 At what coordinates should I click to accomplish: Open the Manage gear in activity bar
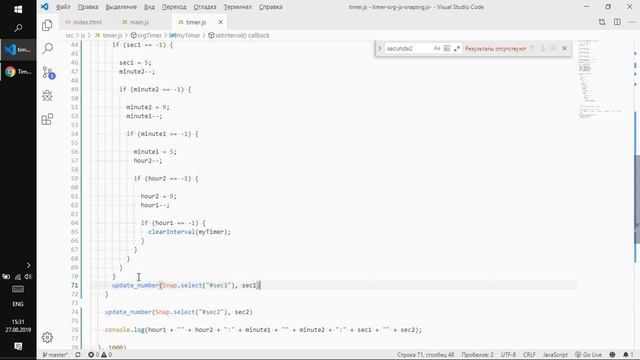tap(47, 338)
